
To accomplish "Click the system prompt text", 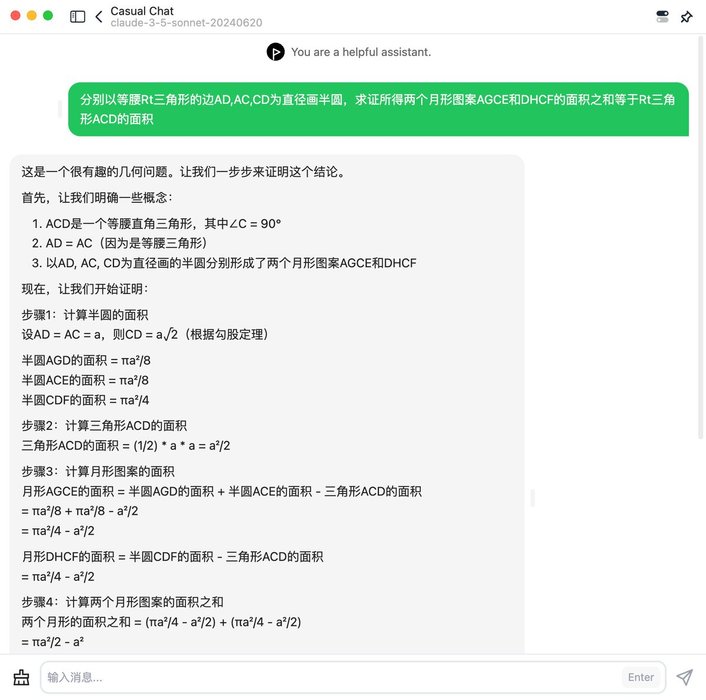I will 361,52.
